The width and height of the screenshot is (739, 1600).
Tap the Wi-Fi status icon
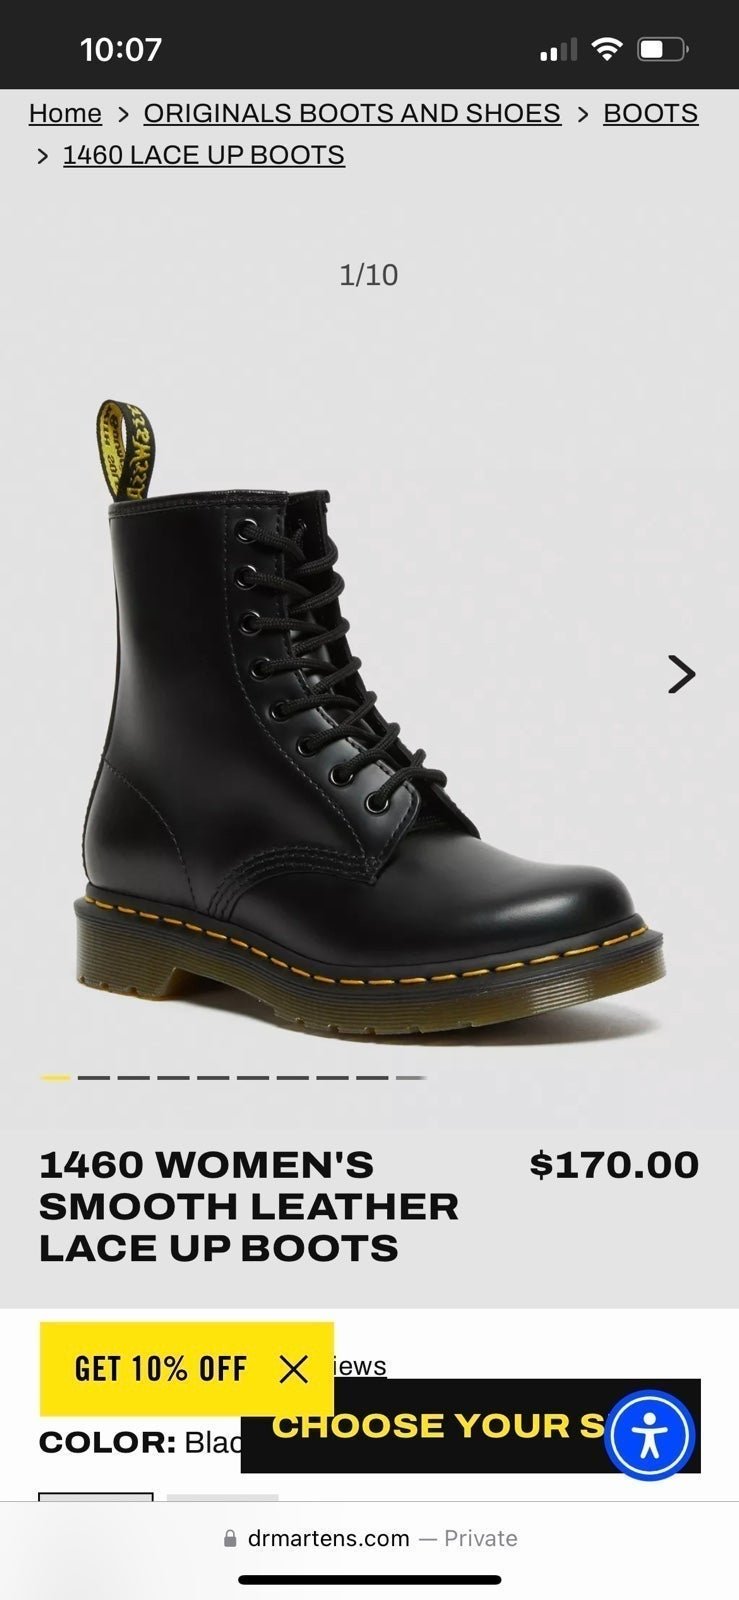(x=606, y=48)
